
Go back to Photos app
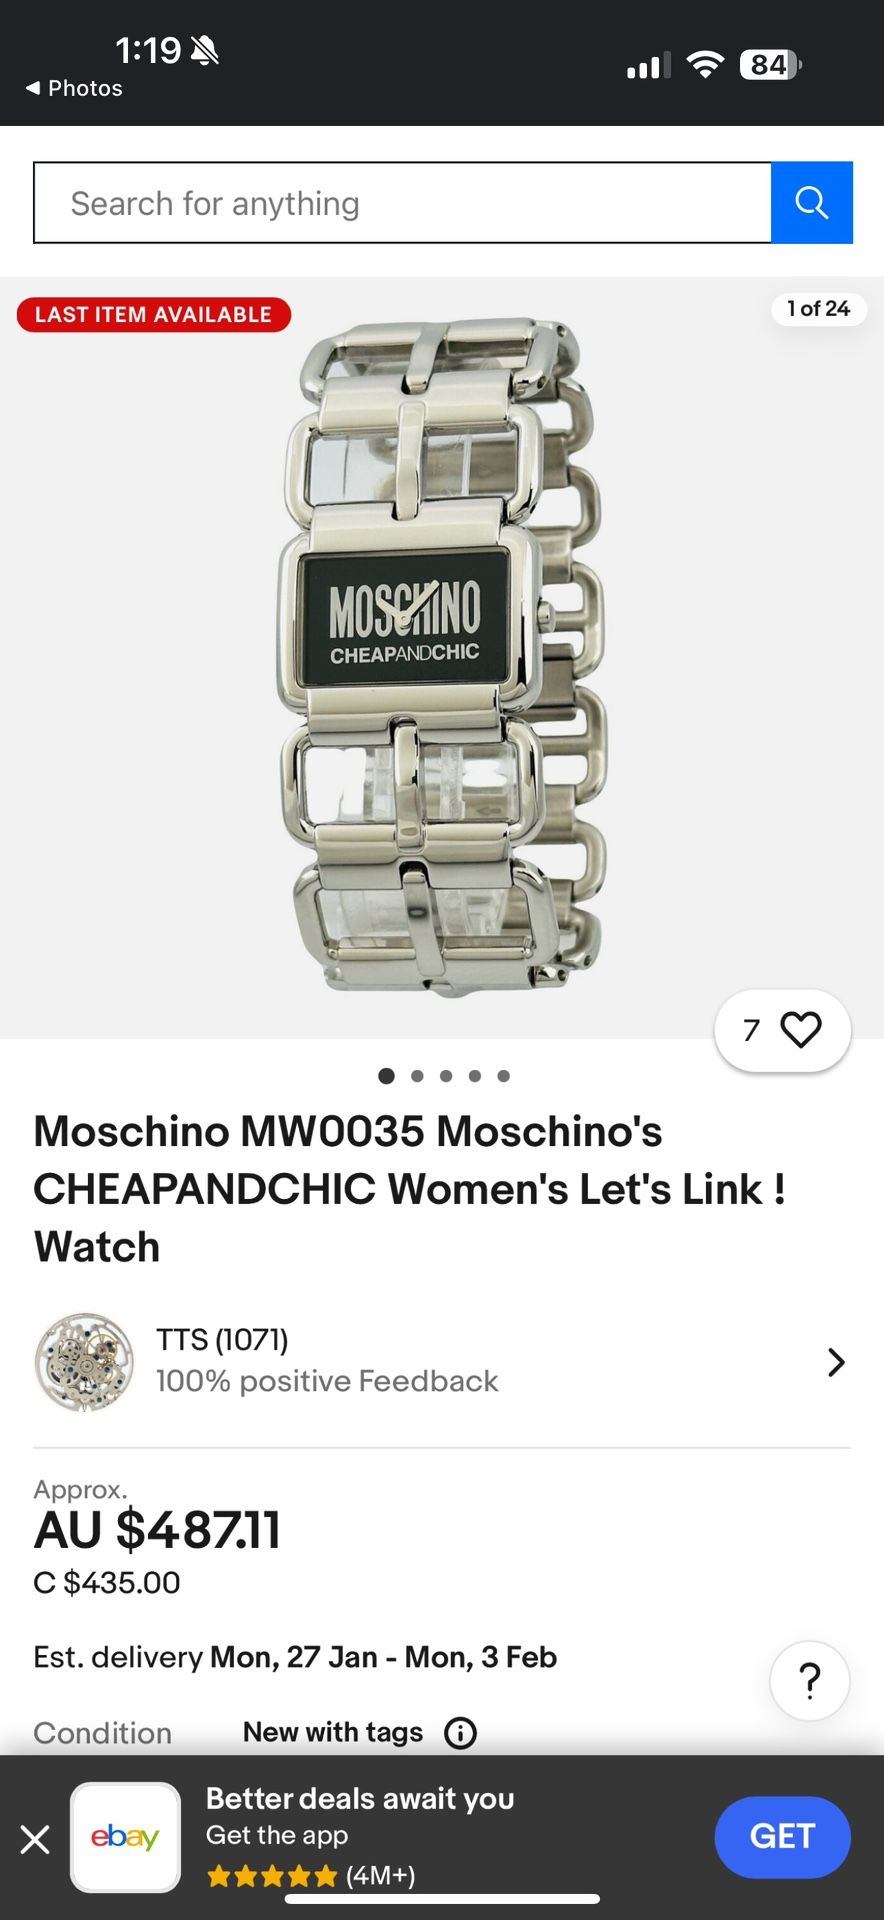click(74, 88)
